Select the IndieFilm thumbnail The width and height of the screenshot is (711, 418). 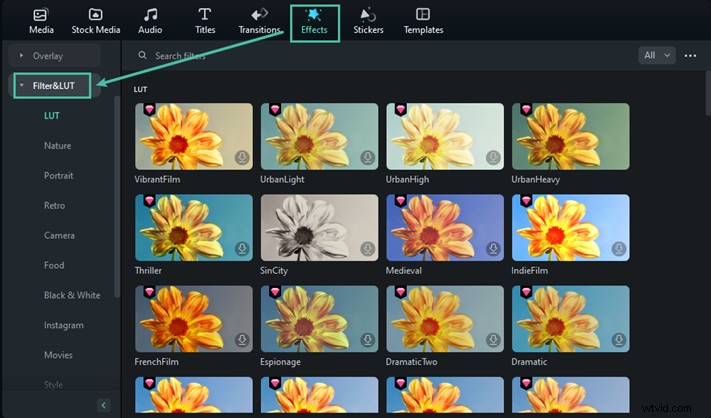[571, 228]
